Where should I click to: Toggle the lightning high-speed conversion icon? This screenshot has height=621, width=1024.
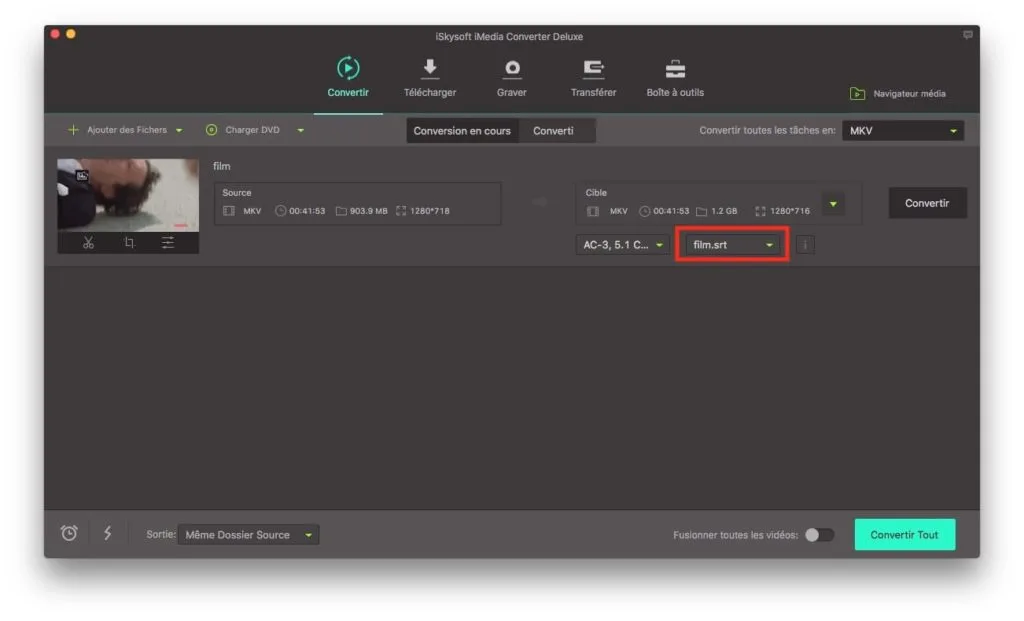click(x=107, y=533)
